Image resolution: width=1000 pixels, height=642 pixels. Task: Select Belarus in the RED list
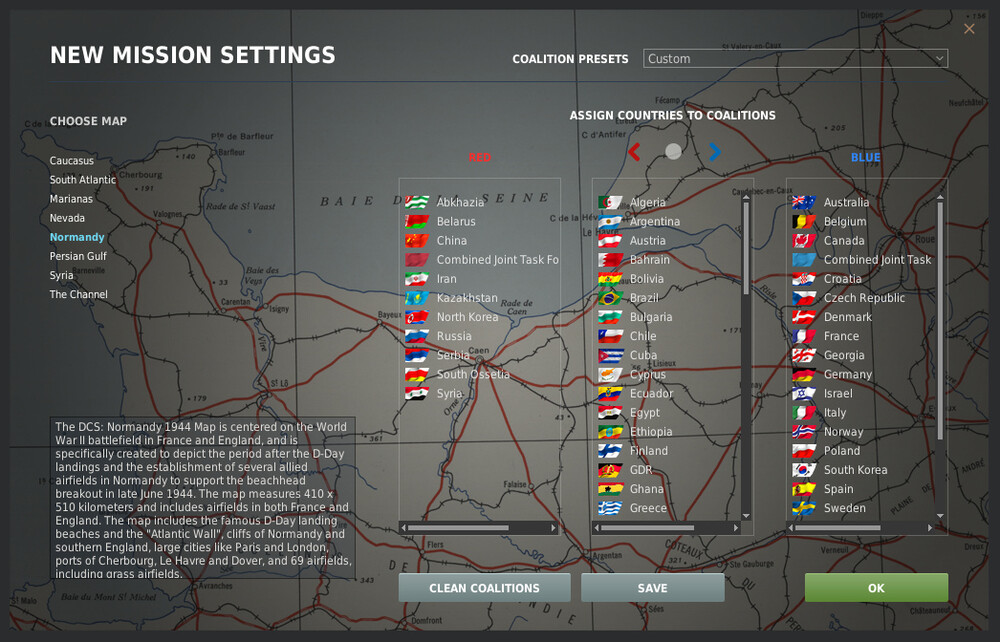pyautogui.click(x=455, y=221)
